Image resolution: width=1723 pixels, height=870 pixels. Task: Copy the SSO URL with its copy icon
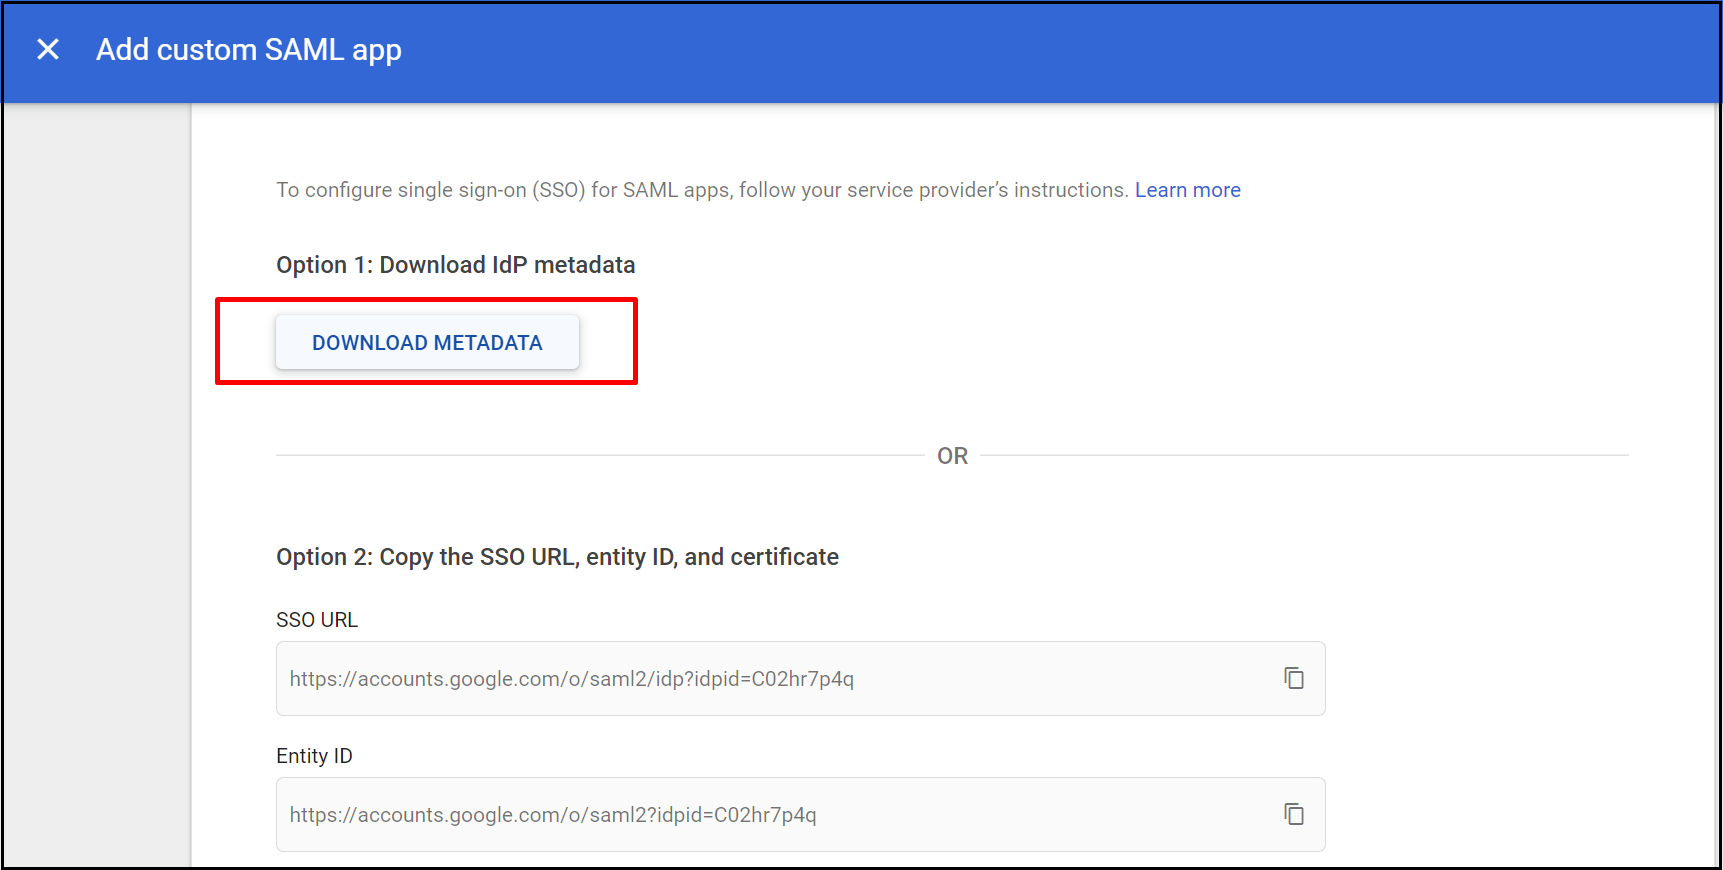[1294, 678]
